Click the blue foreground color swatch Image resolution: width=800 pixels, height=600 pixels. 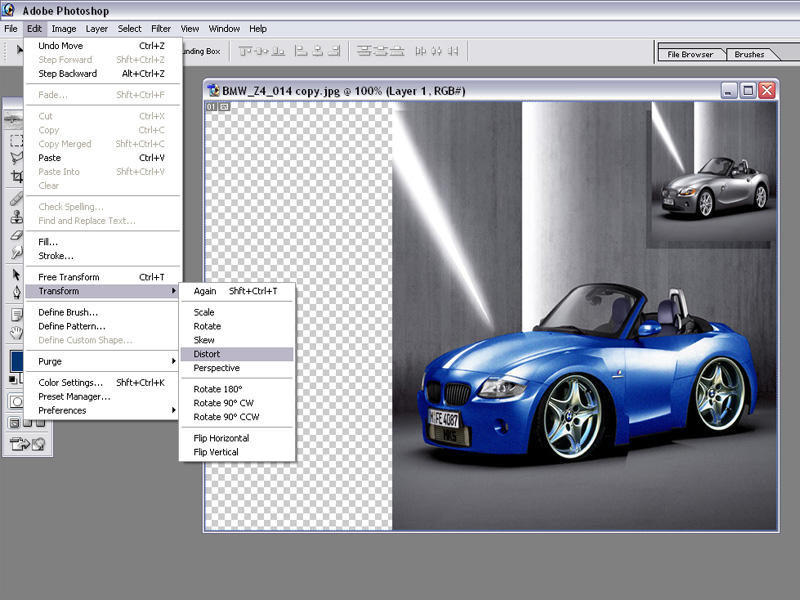coord(17,361)
